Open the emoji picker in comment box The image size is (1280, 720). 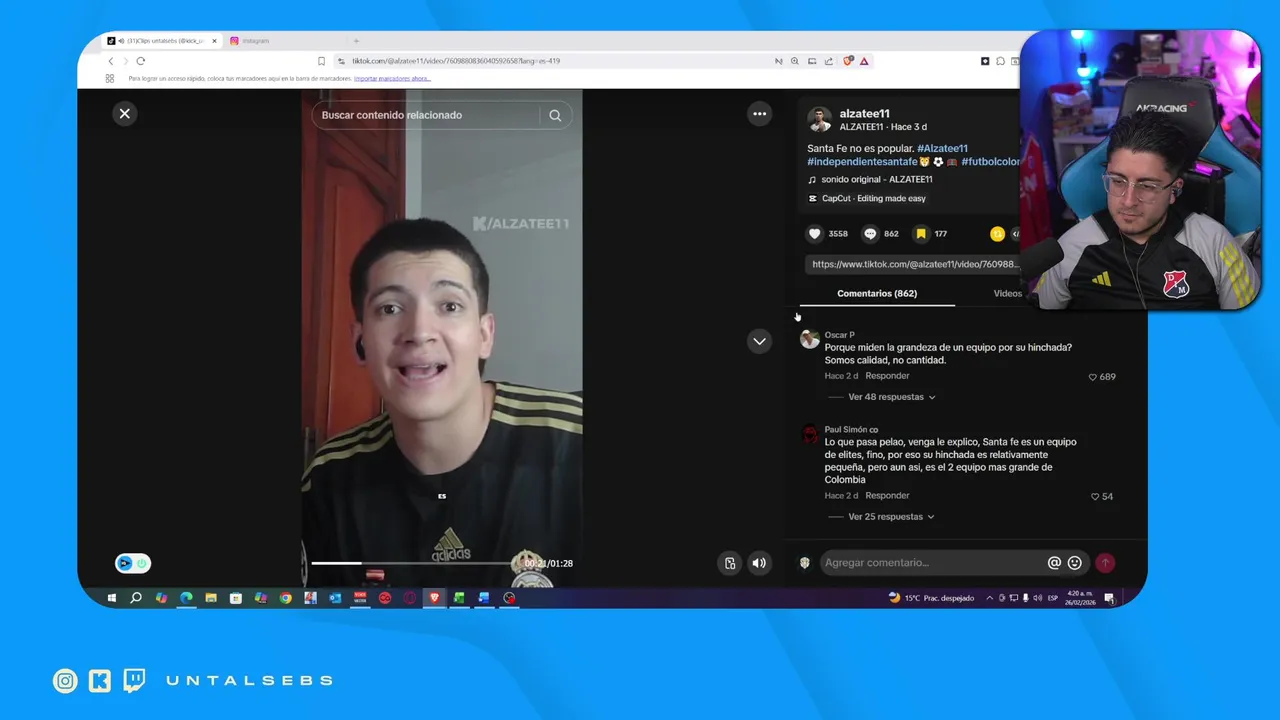coord(1075,563)
